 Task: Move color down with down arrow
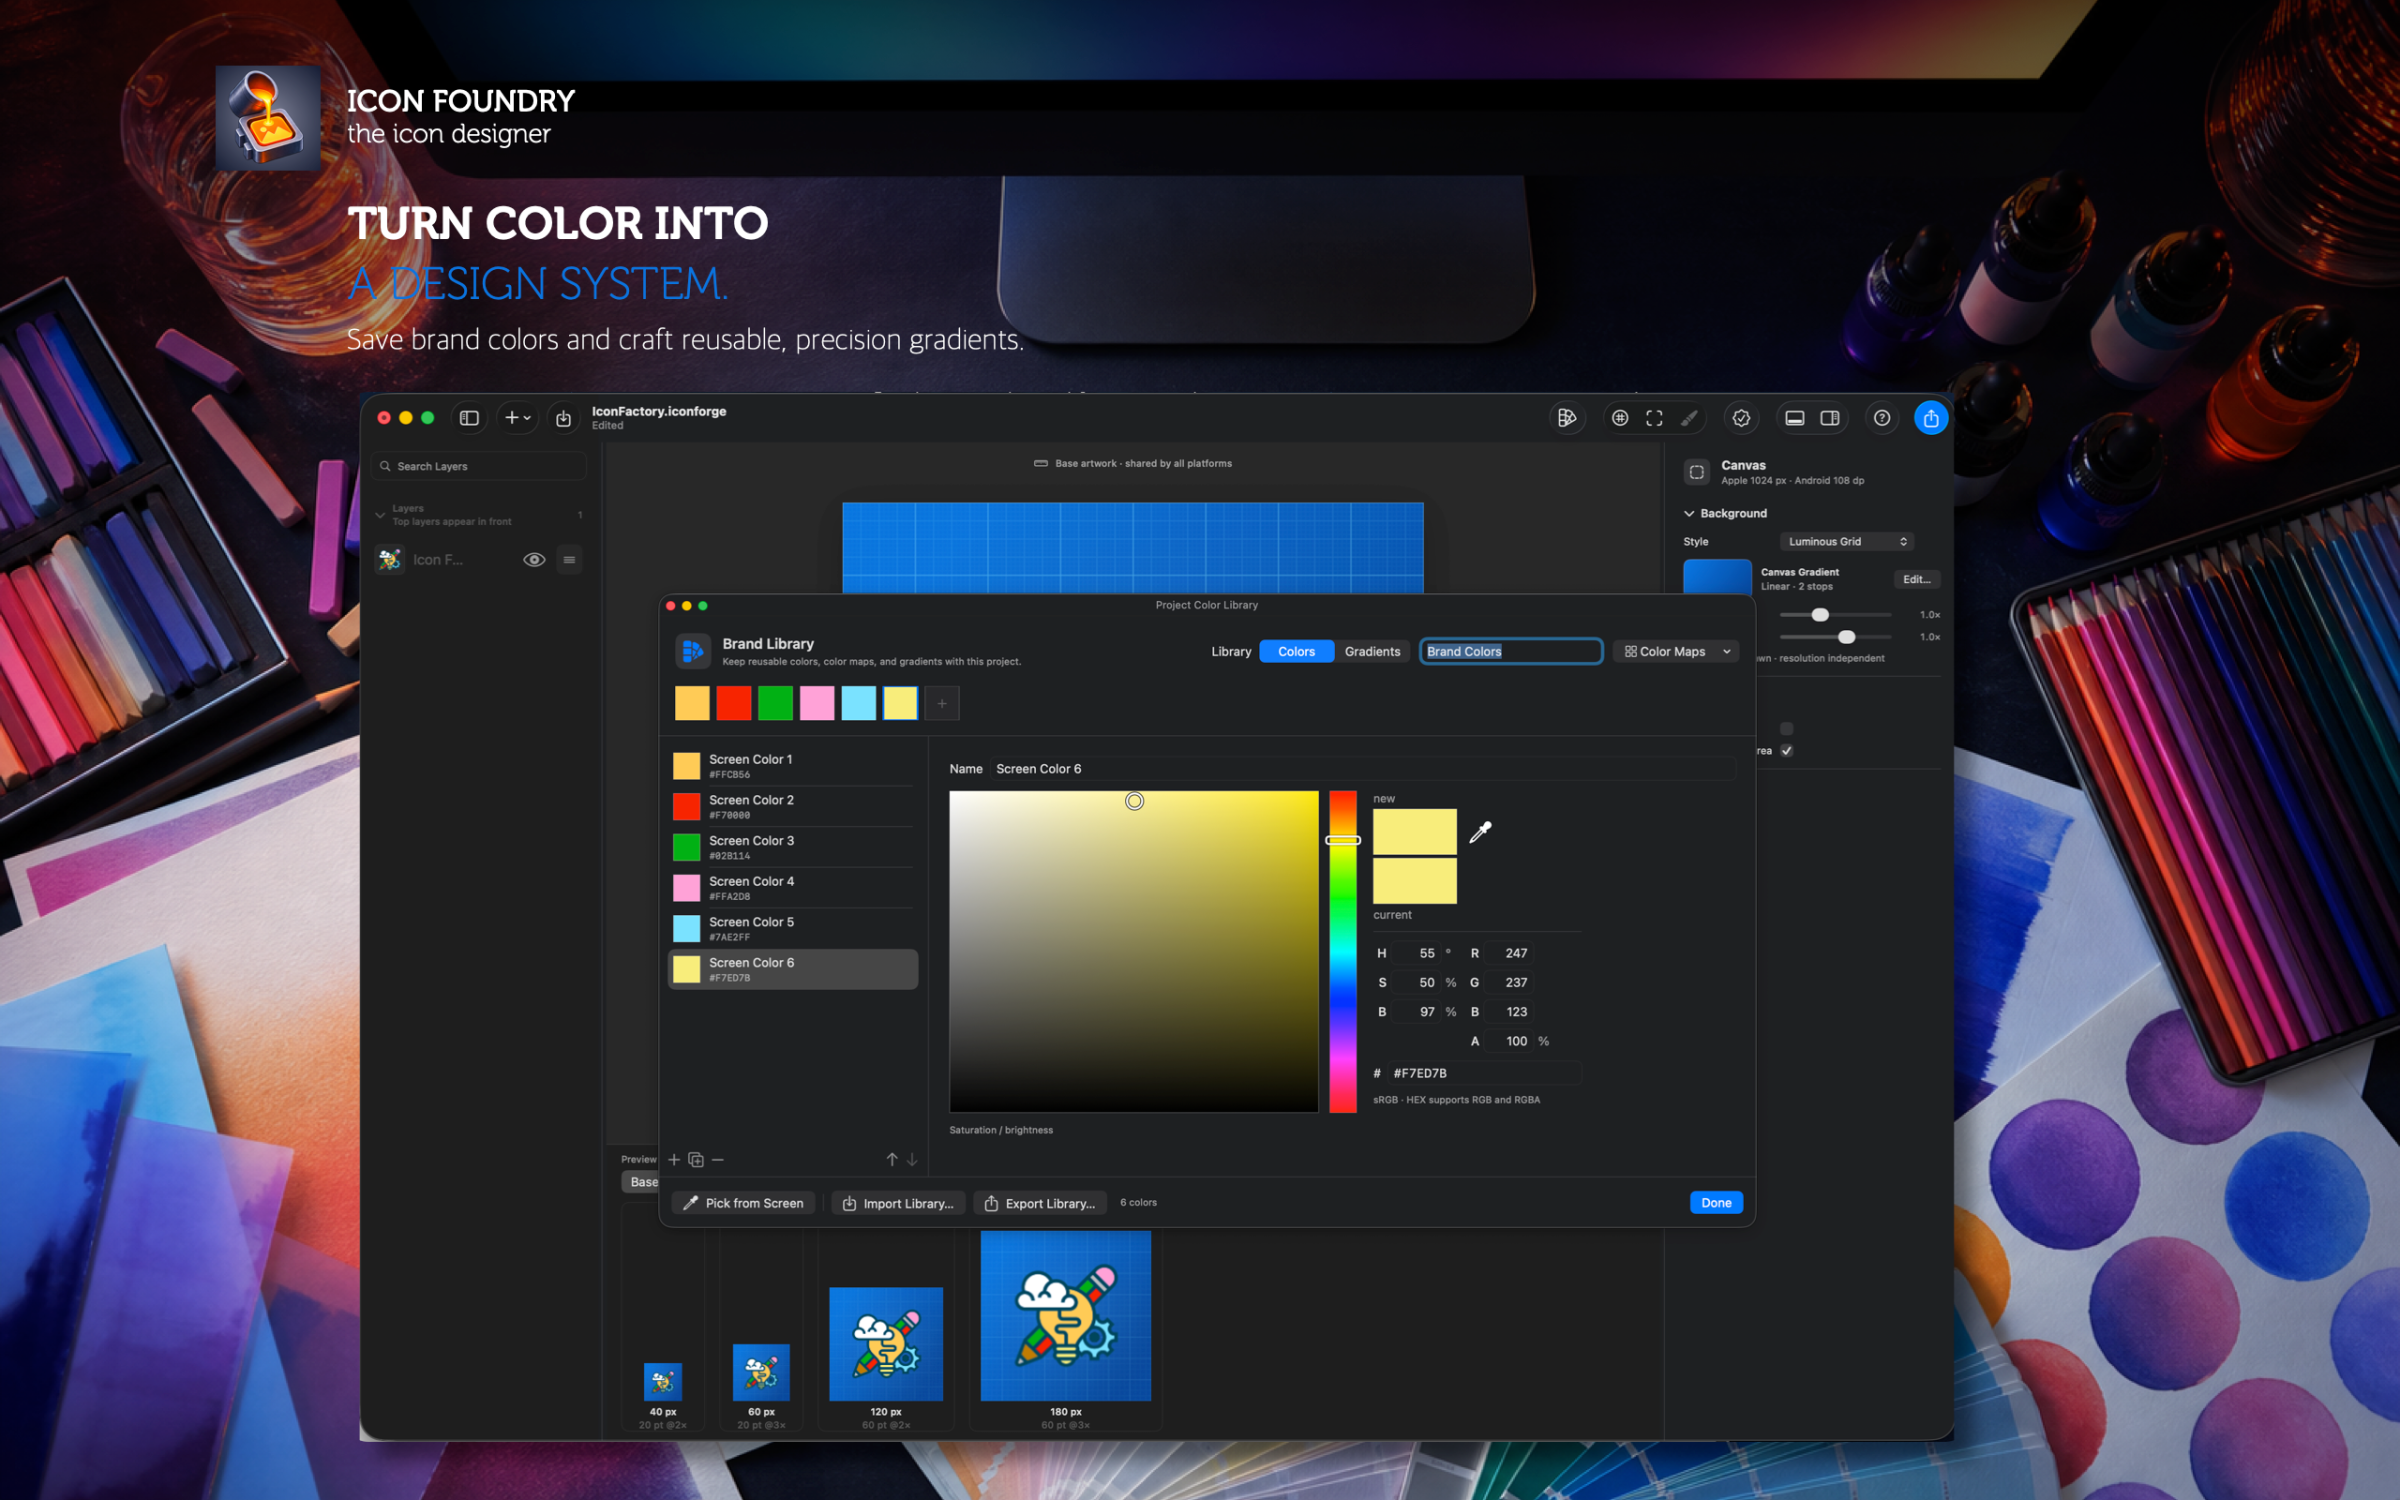coord(912,1160)
